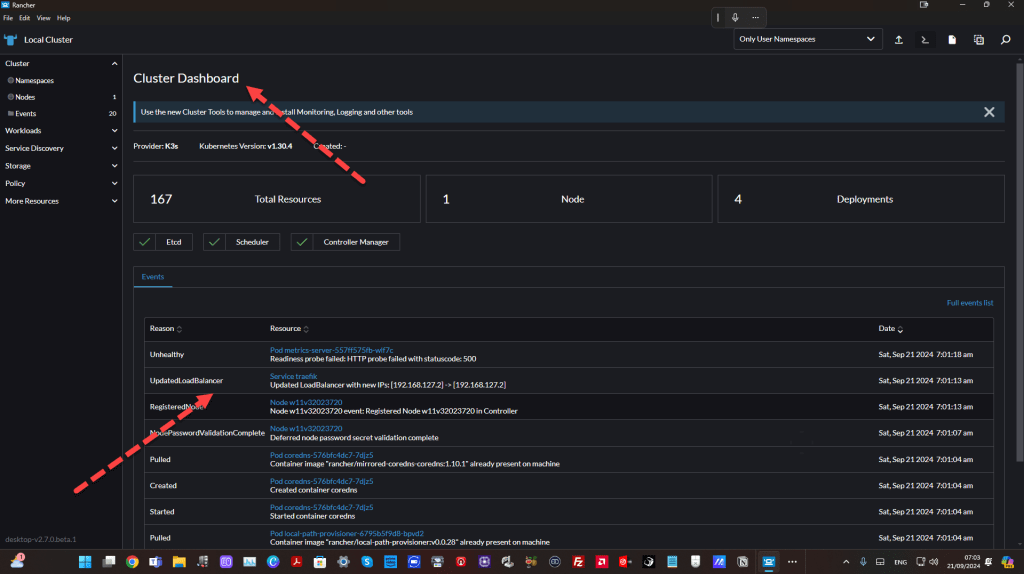
Task: Click the active Rancher Desktop taskbar icon
Action: tap(769, 562)
